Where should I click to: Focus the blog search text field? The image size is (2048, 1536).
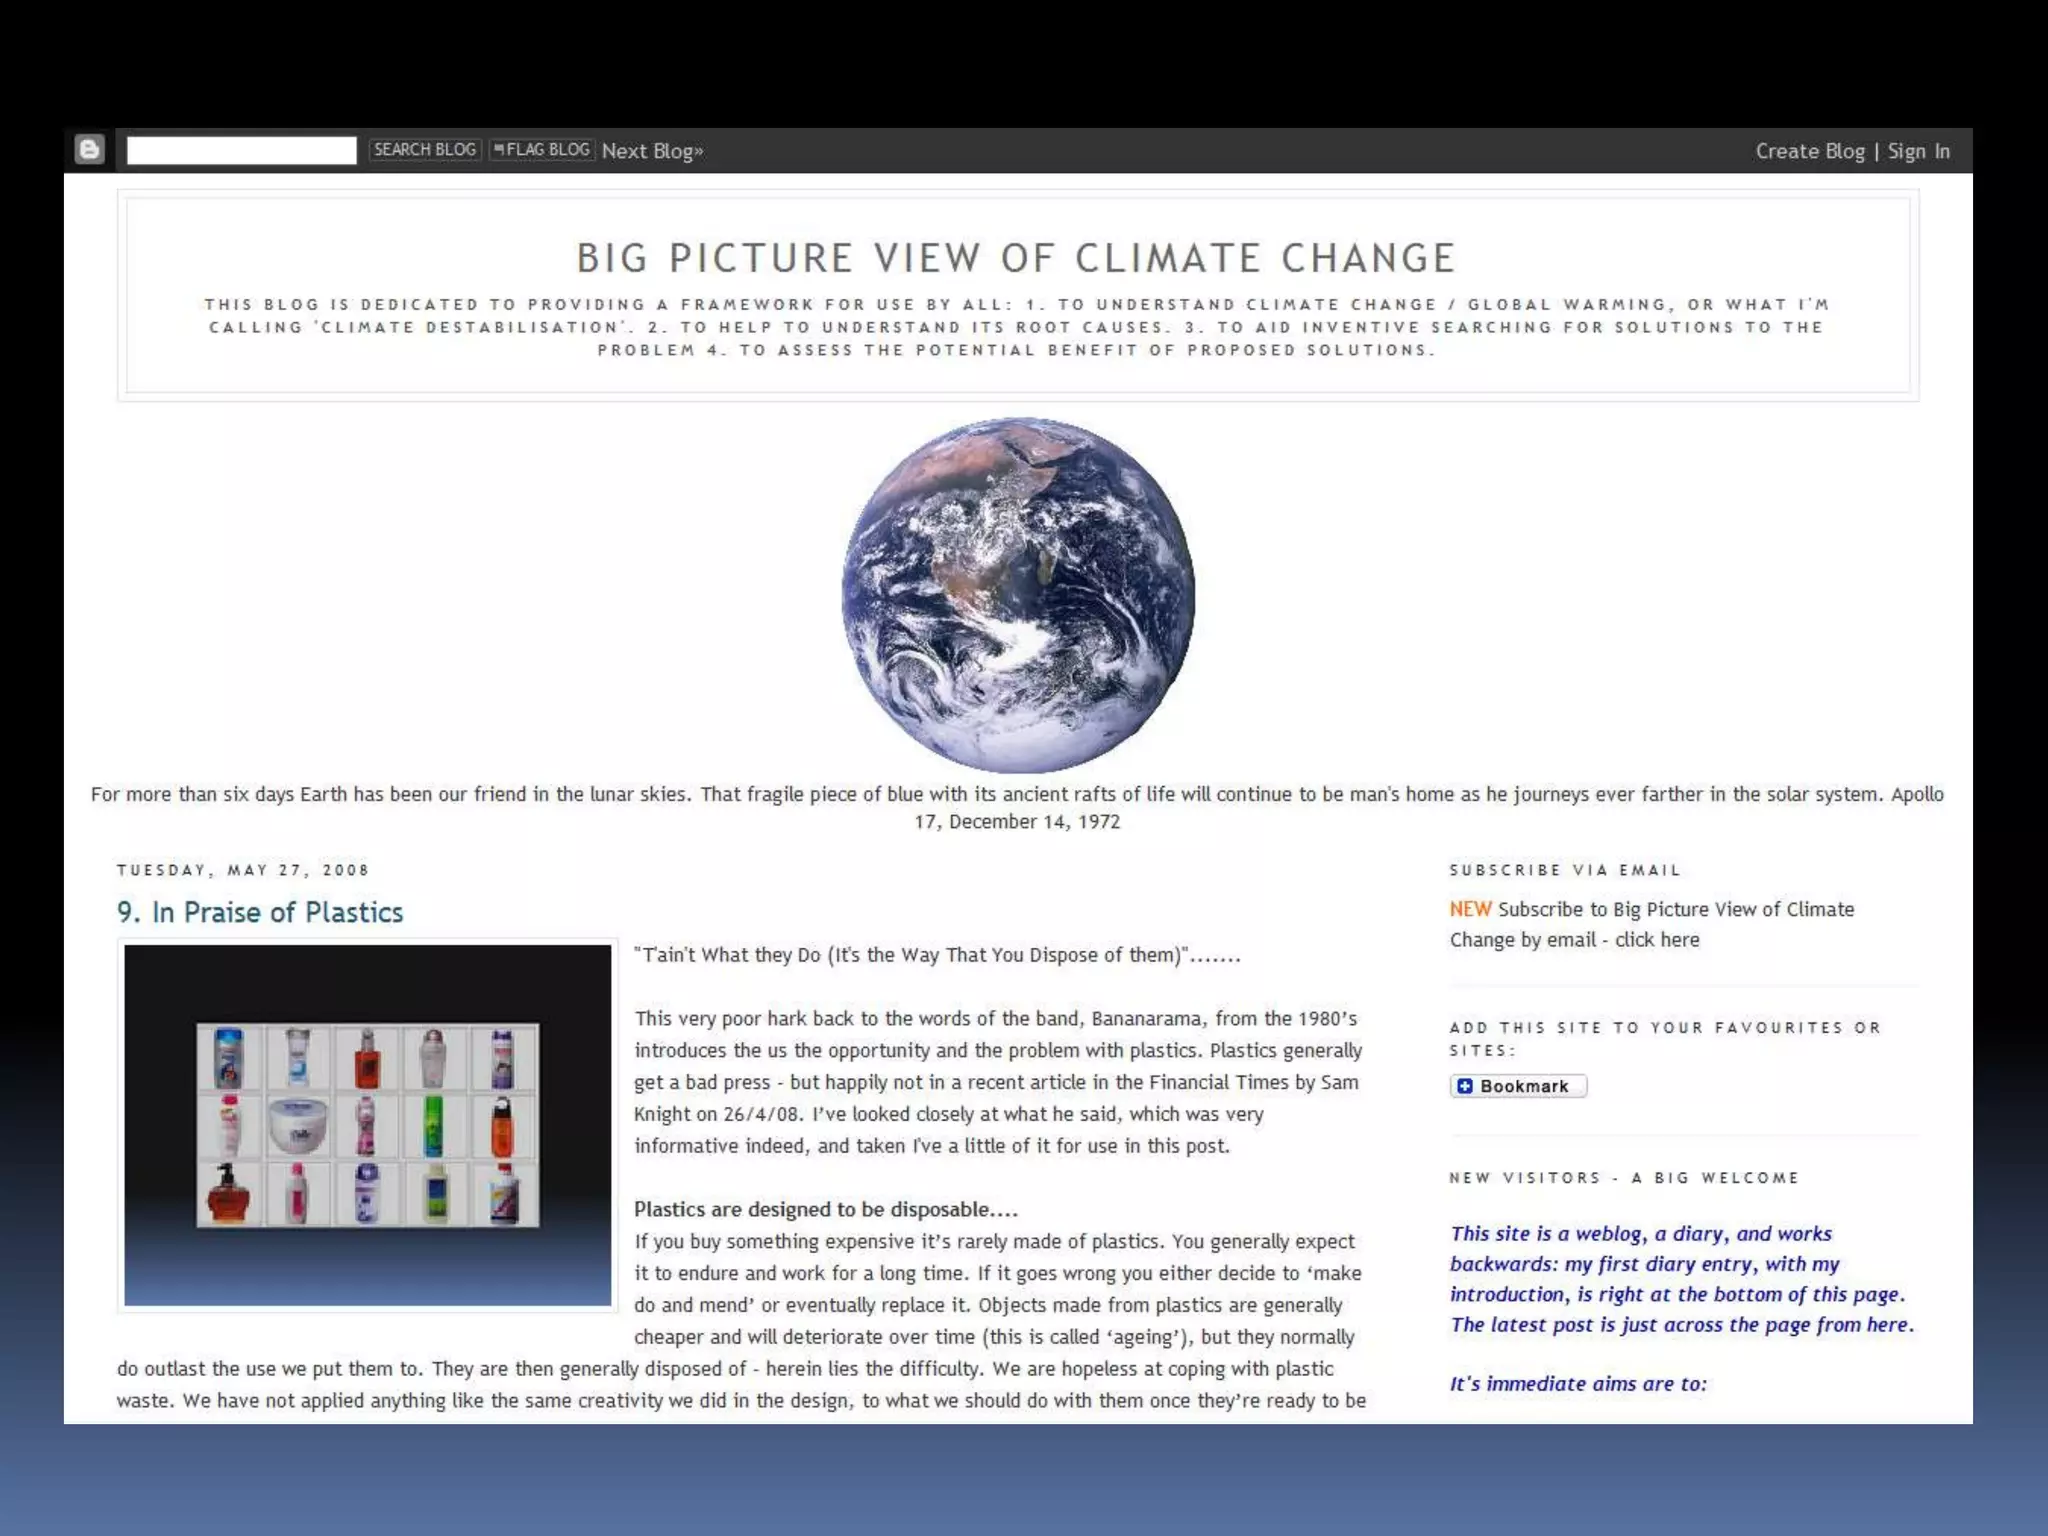(x=241, y=150)
